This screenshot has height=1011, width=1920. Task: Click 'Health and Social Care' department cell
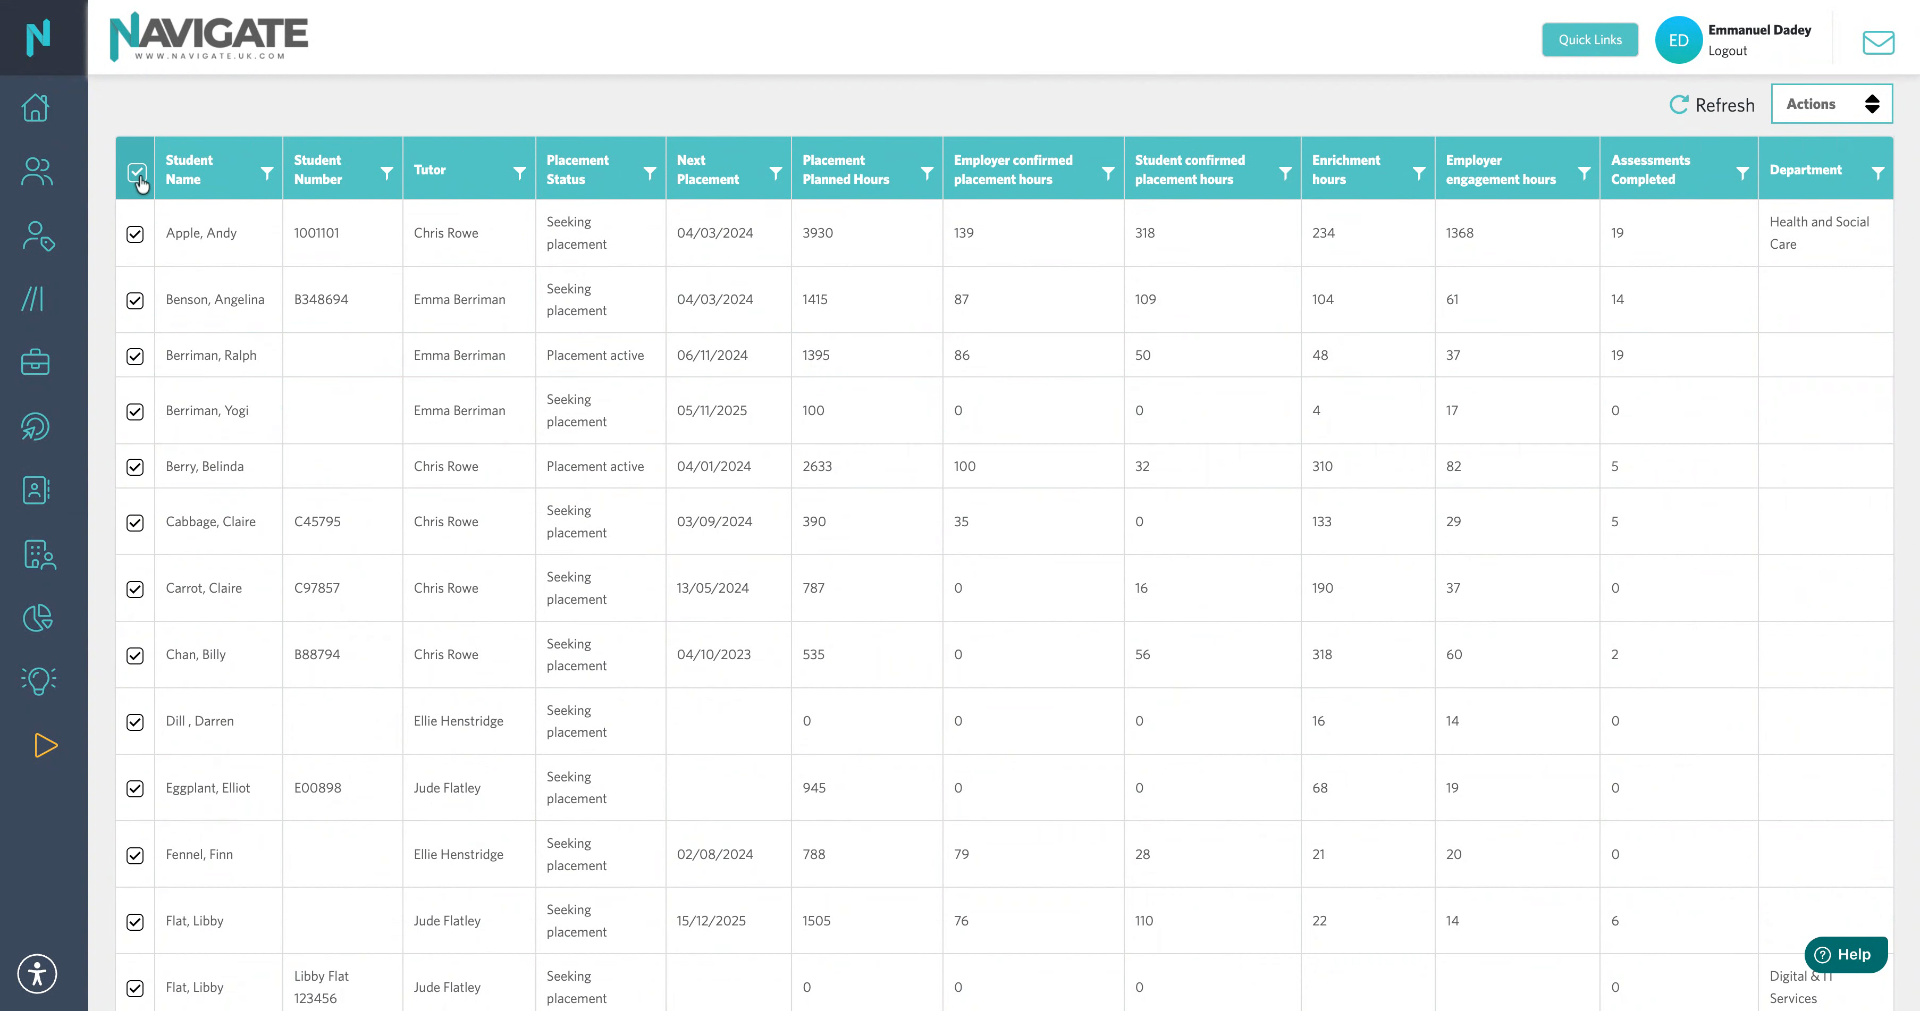(1819, 233)
